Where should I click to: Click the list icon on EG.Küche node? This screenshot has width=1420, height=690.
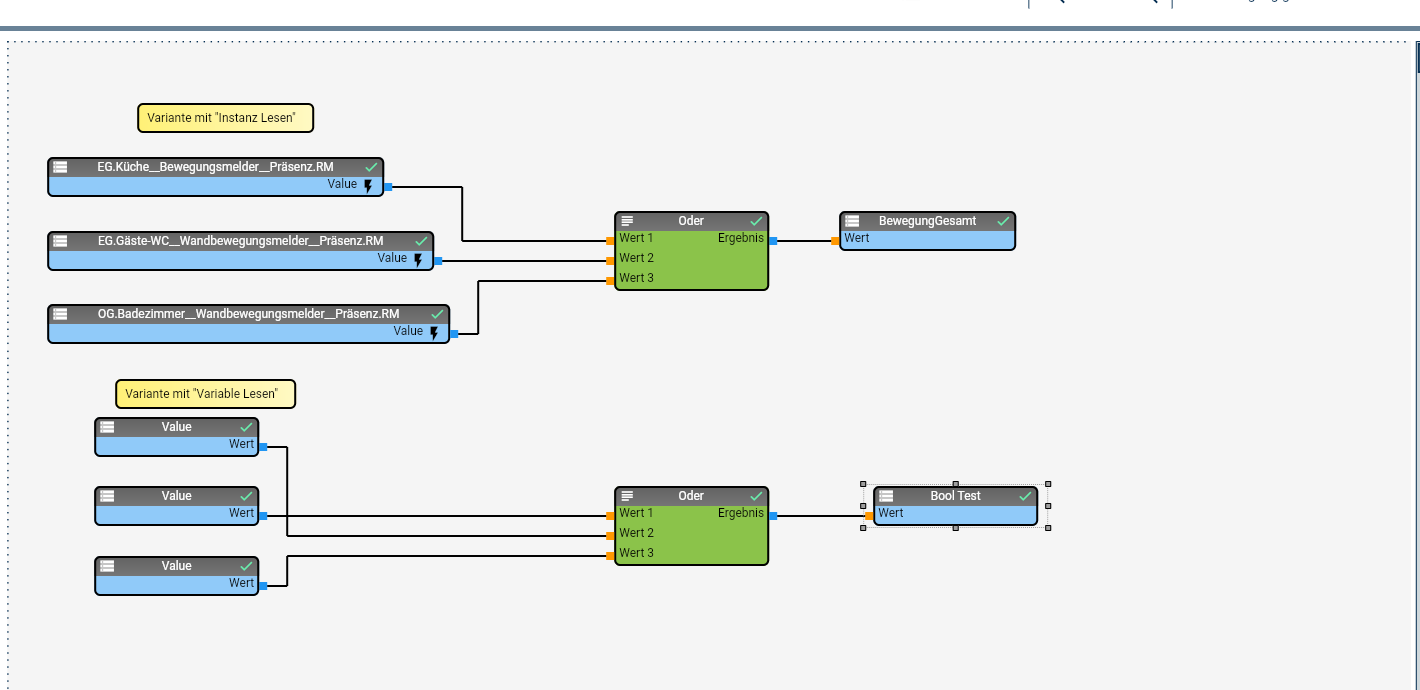(x=60, y=167)
